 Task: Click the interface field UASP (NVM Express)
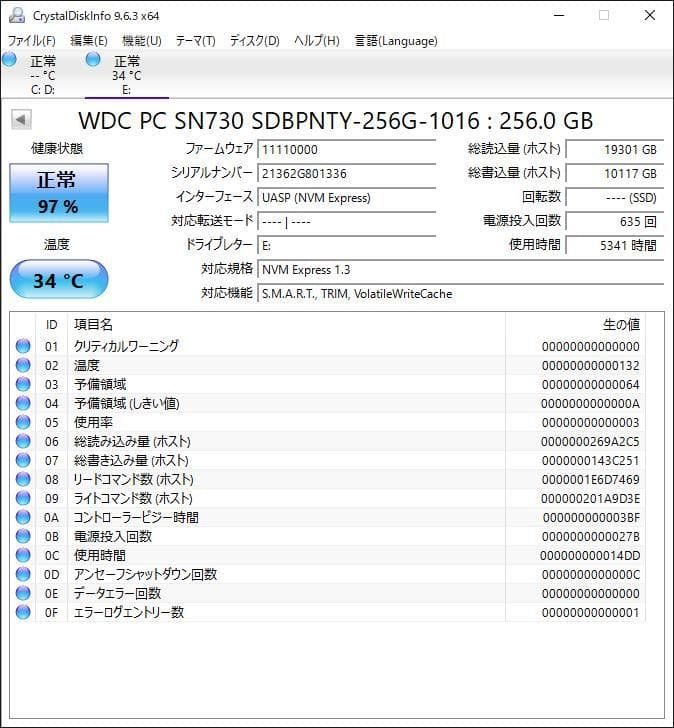pos(346,198)
